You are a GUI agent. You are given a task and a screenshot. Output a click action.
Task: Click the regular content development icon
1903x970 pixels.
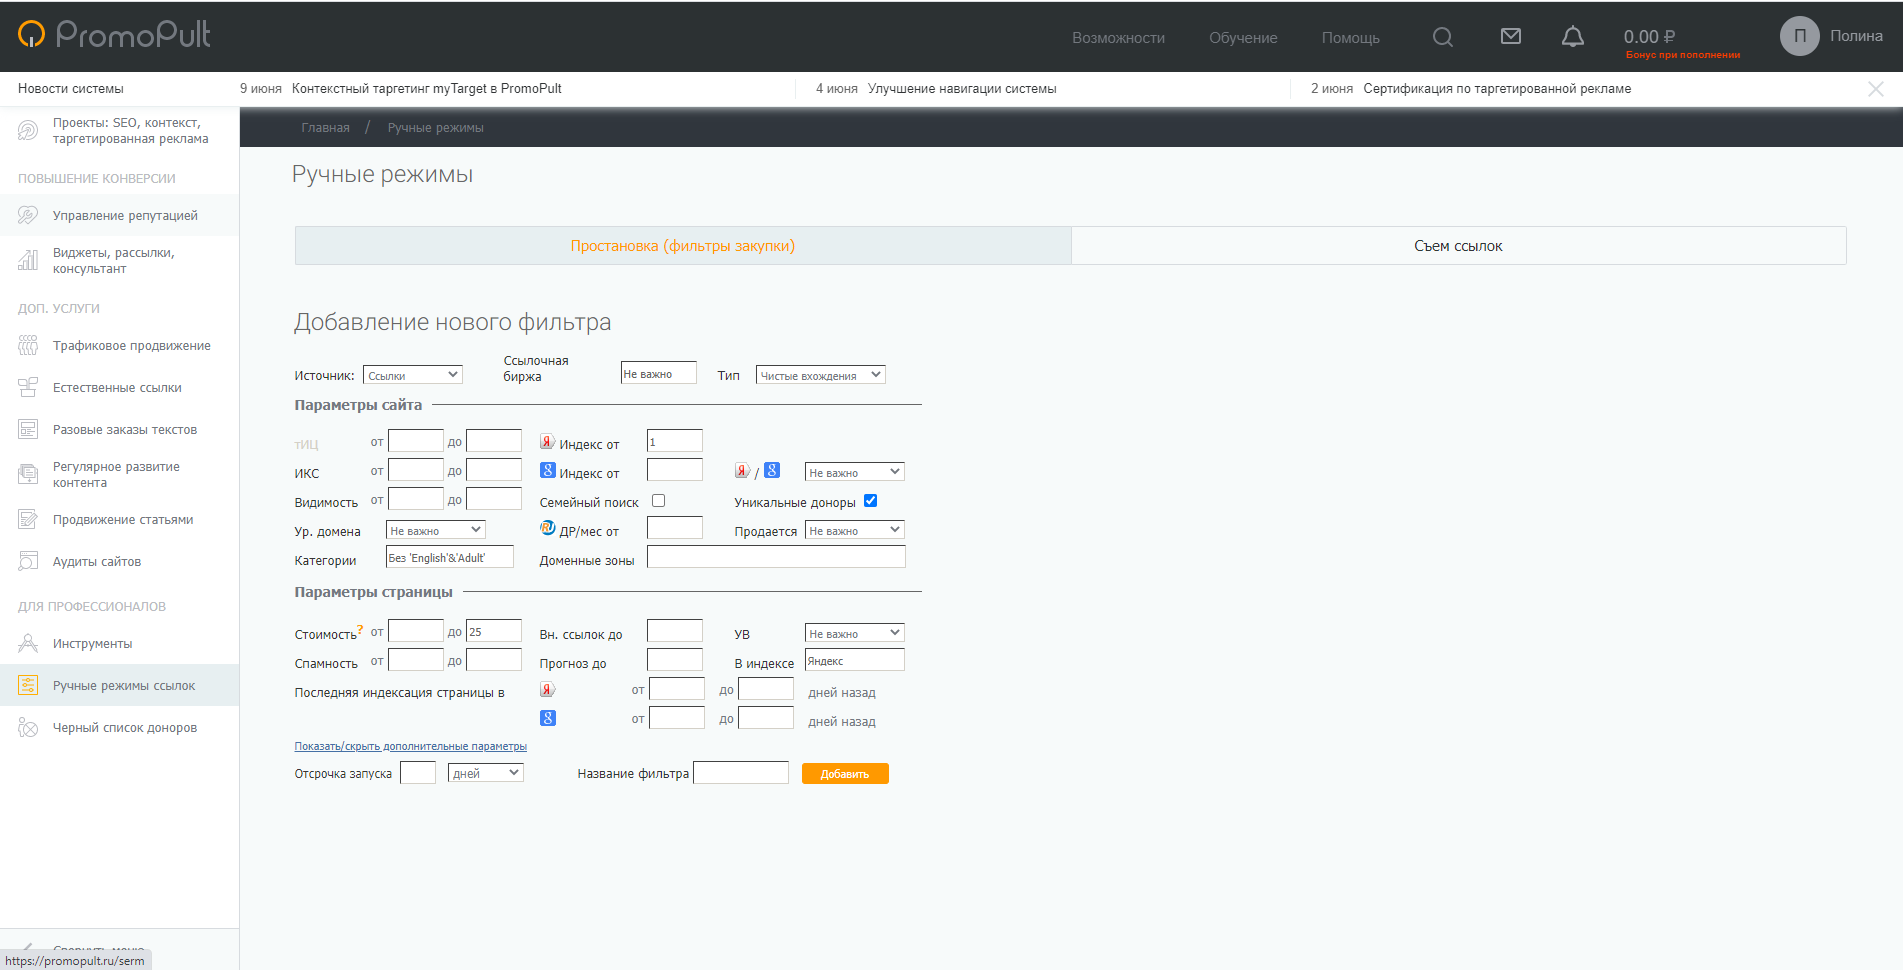point(28,474)
